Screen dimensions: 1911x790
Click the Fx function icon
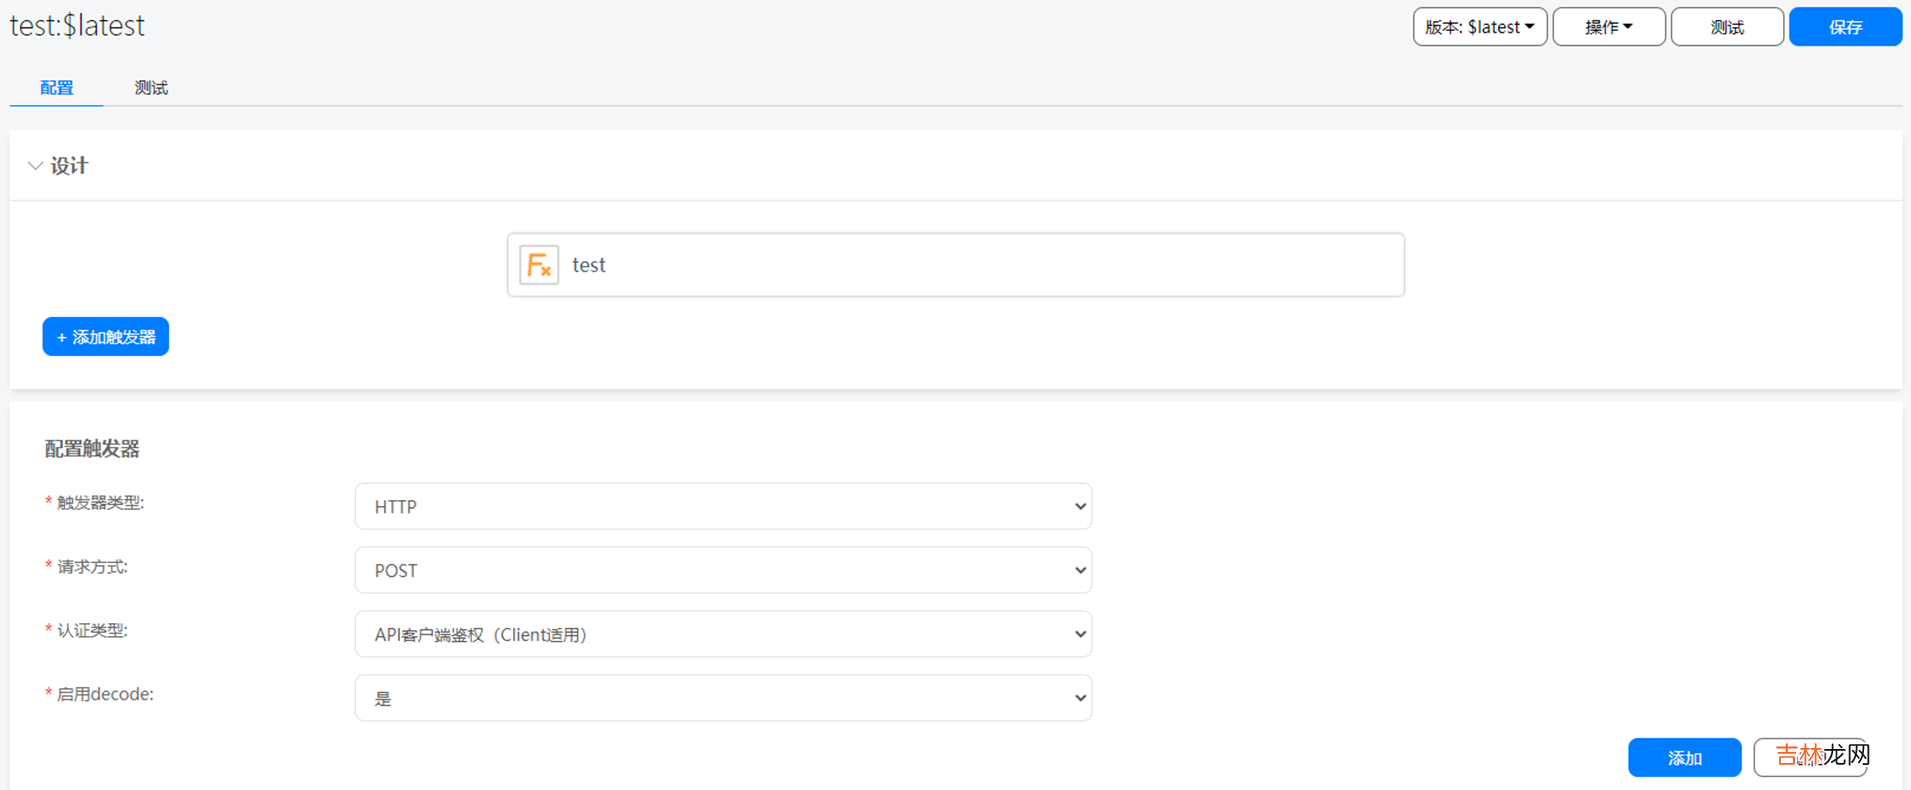(539, 265)
